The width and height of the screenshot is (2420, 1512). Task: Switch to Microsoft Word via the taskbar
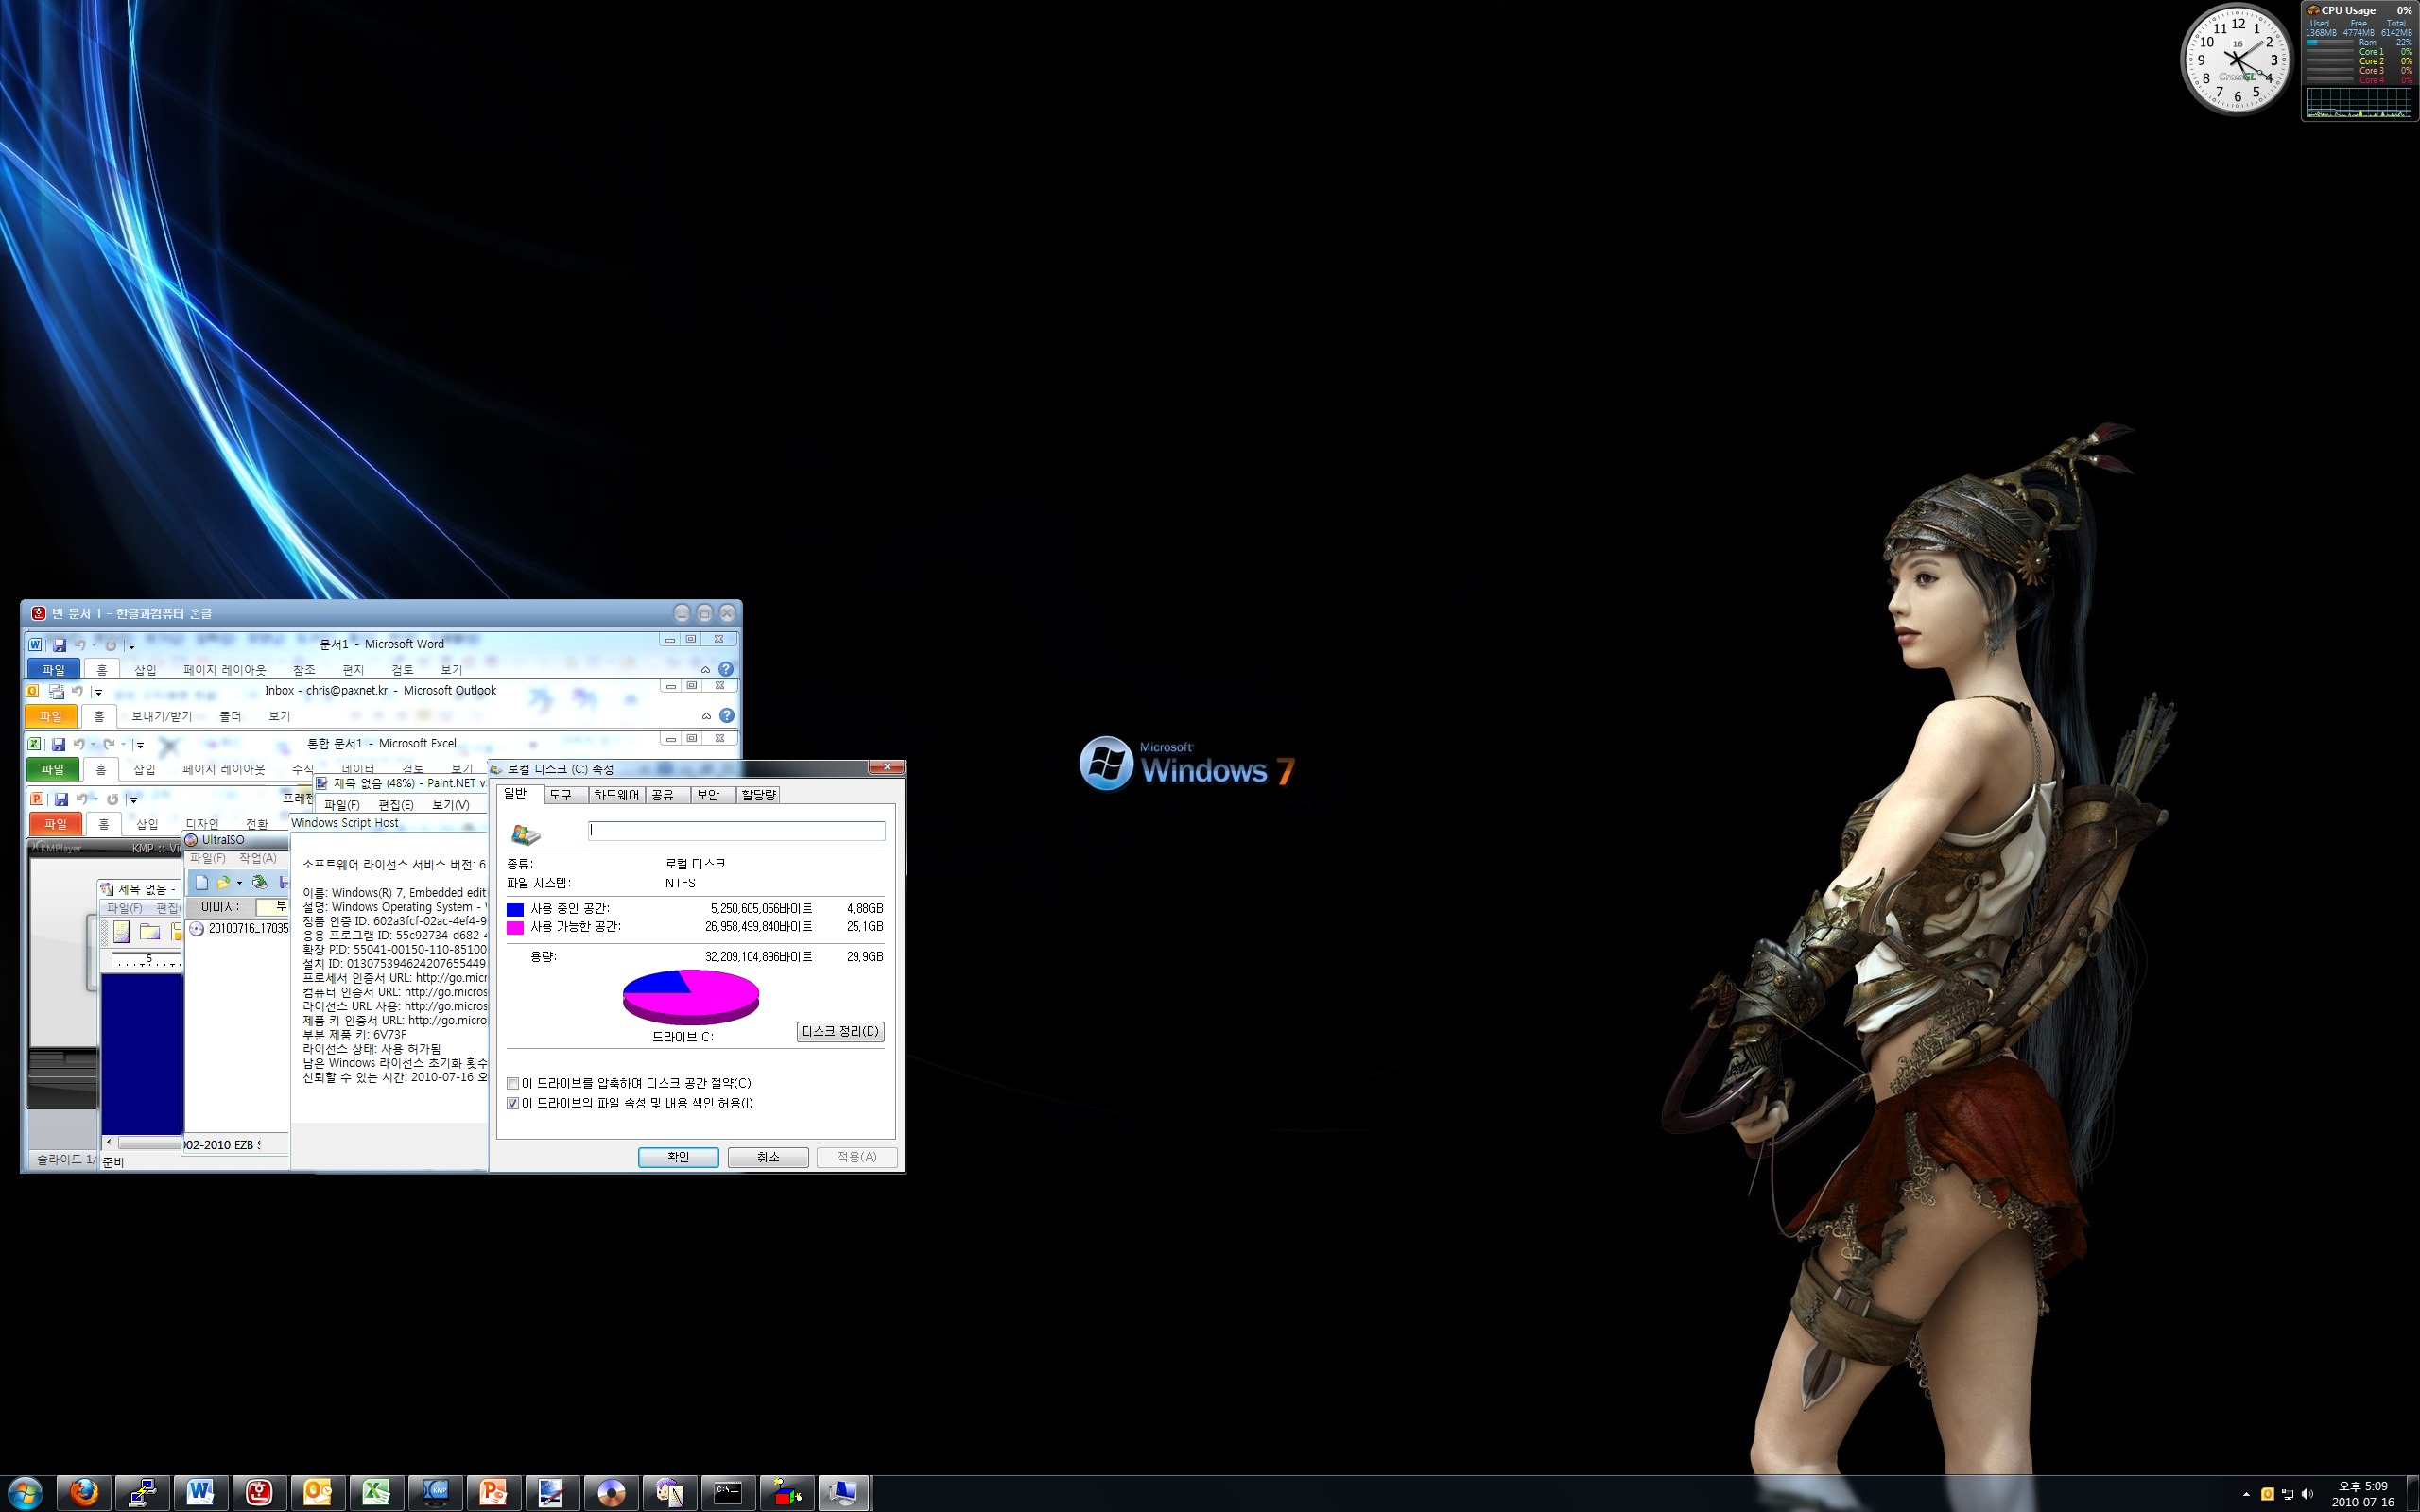point(200,1493)
